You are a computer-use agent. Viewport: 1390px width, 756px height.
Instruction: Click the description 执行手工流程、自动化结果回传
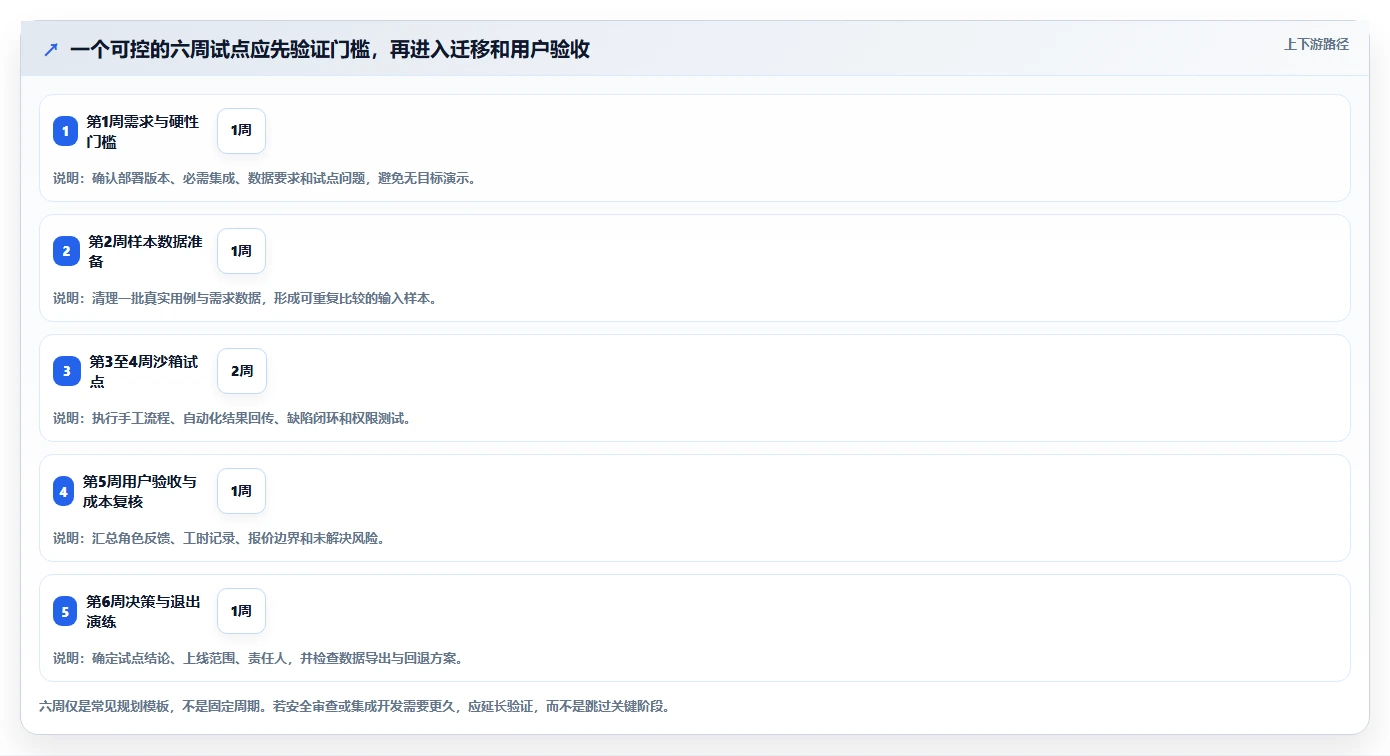[x=232, y=418]
